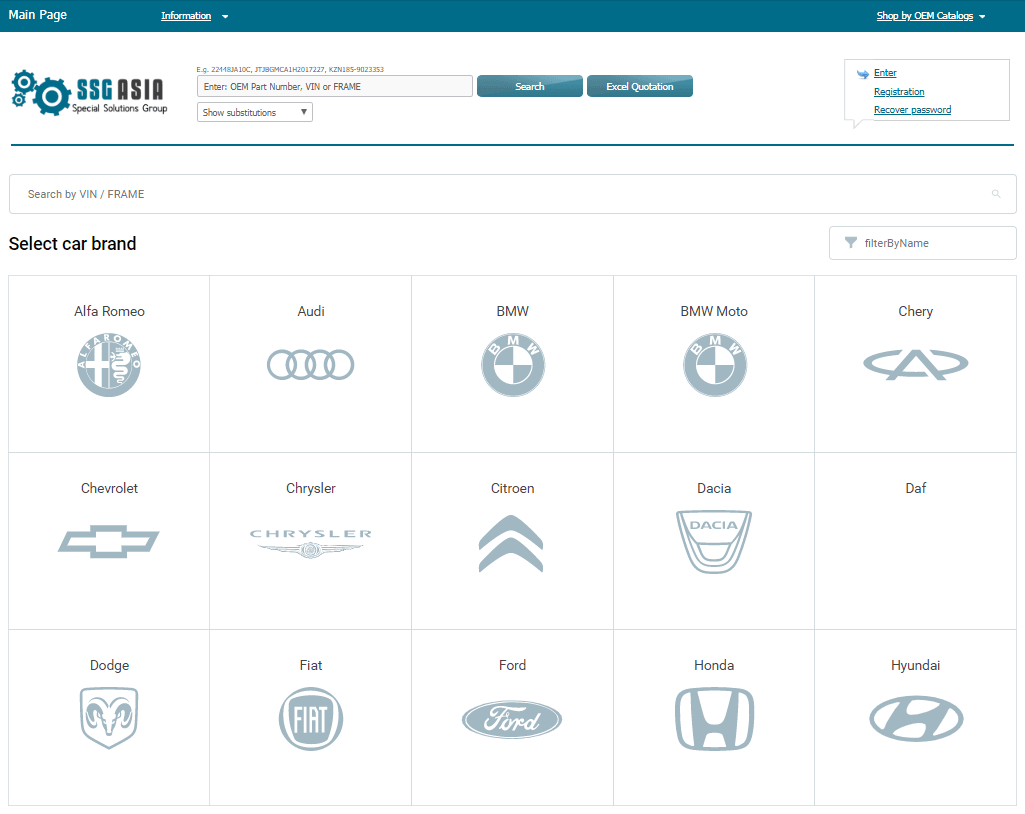Select the Honda brand logo

tap(714, 719)
